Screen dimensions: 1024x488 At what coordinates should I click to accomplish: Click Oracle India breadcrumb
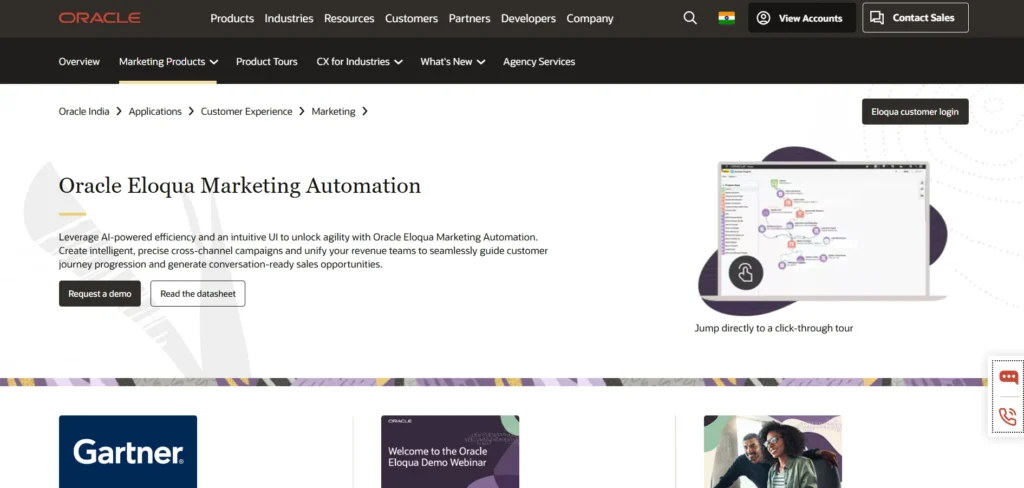click(84, 111)
